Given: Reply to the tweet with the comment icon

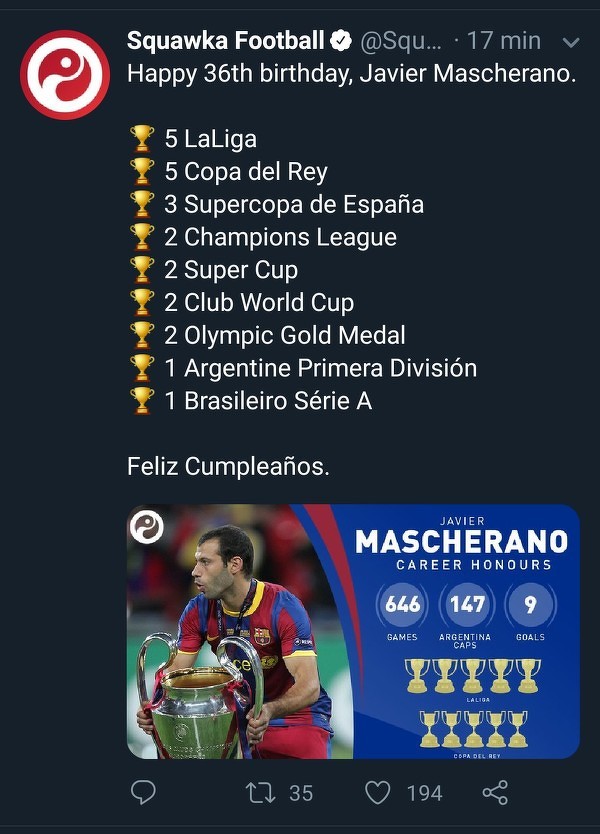Looking at the screenshot, I should pos(144,792).
